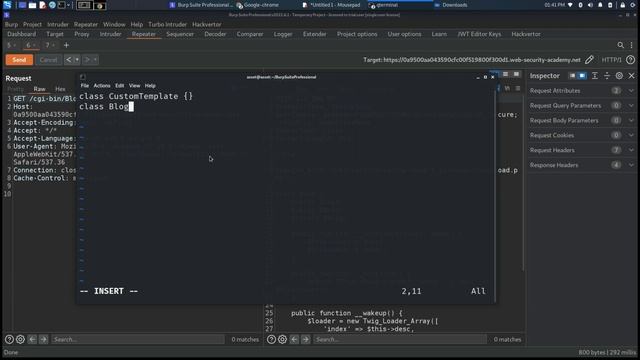Select the Hex request view tab
Screen dimensions: 640x360
[60, 89]
